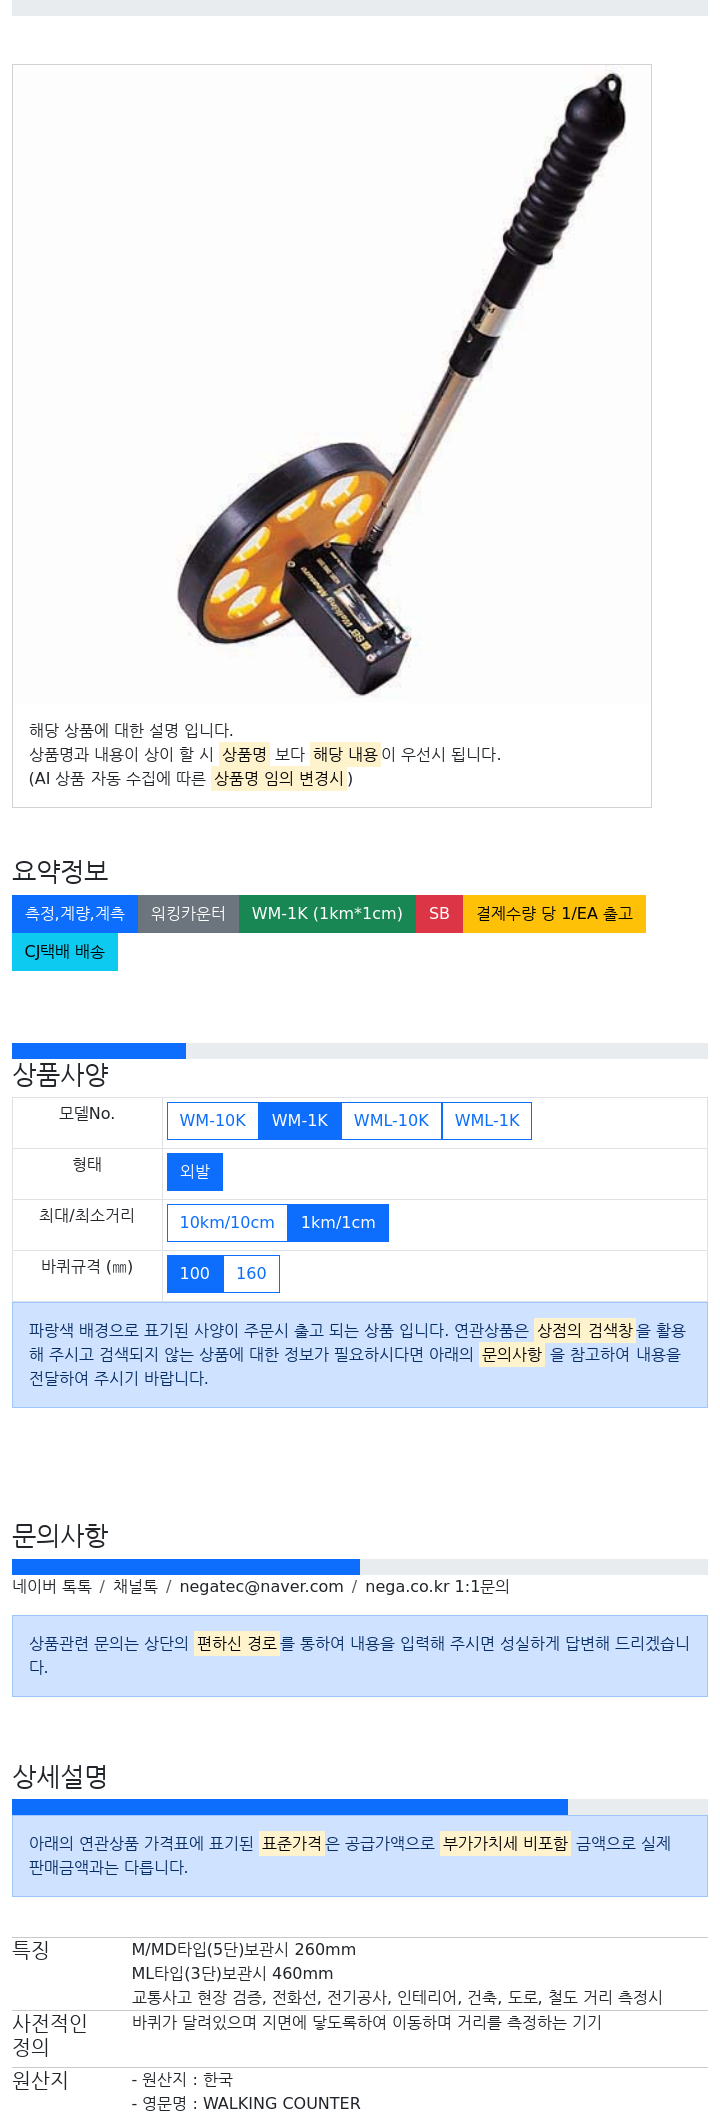Select the 외발 form type button

click(195, 1172)
